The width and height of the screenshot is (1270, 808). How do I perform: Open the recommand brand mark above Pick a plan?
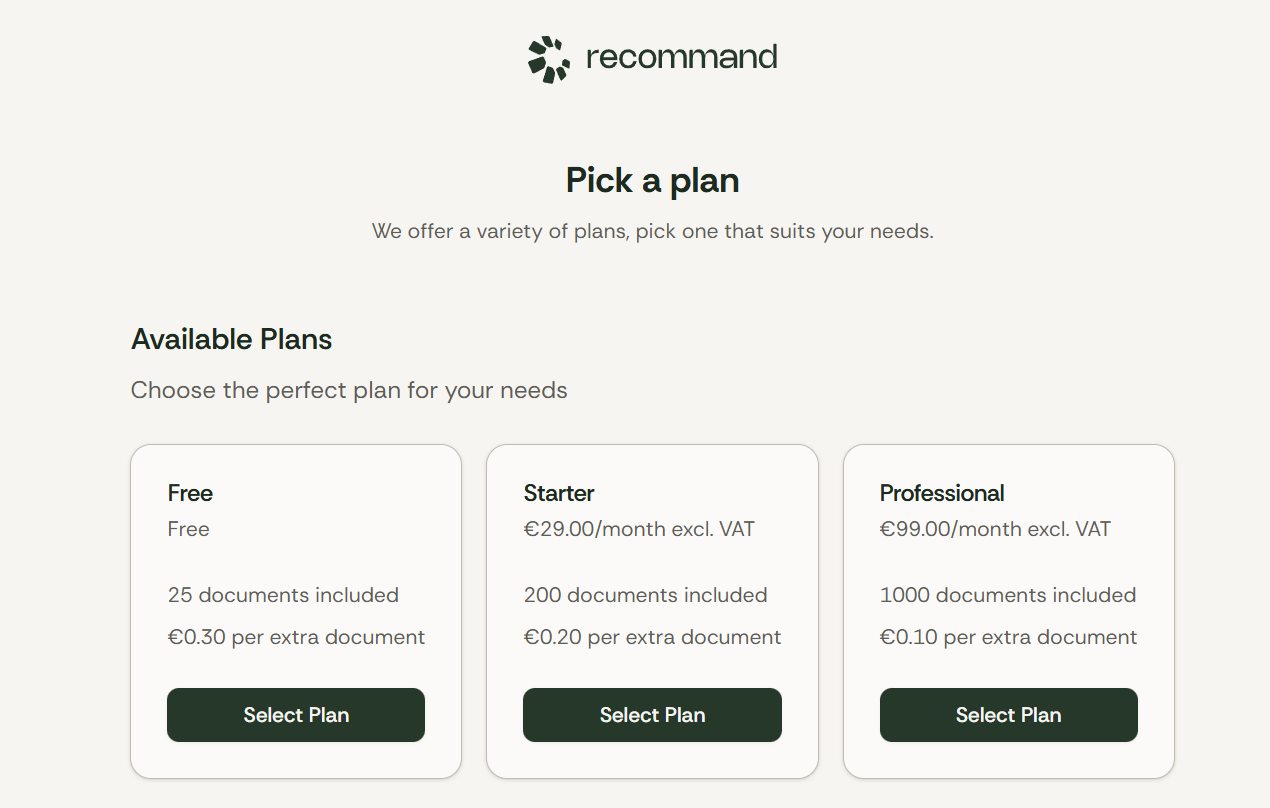coord(548,57)
